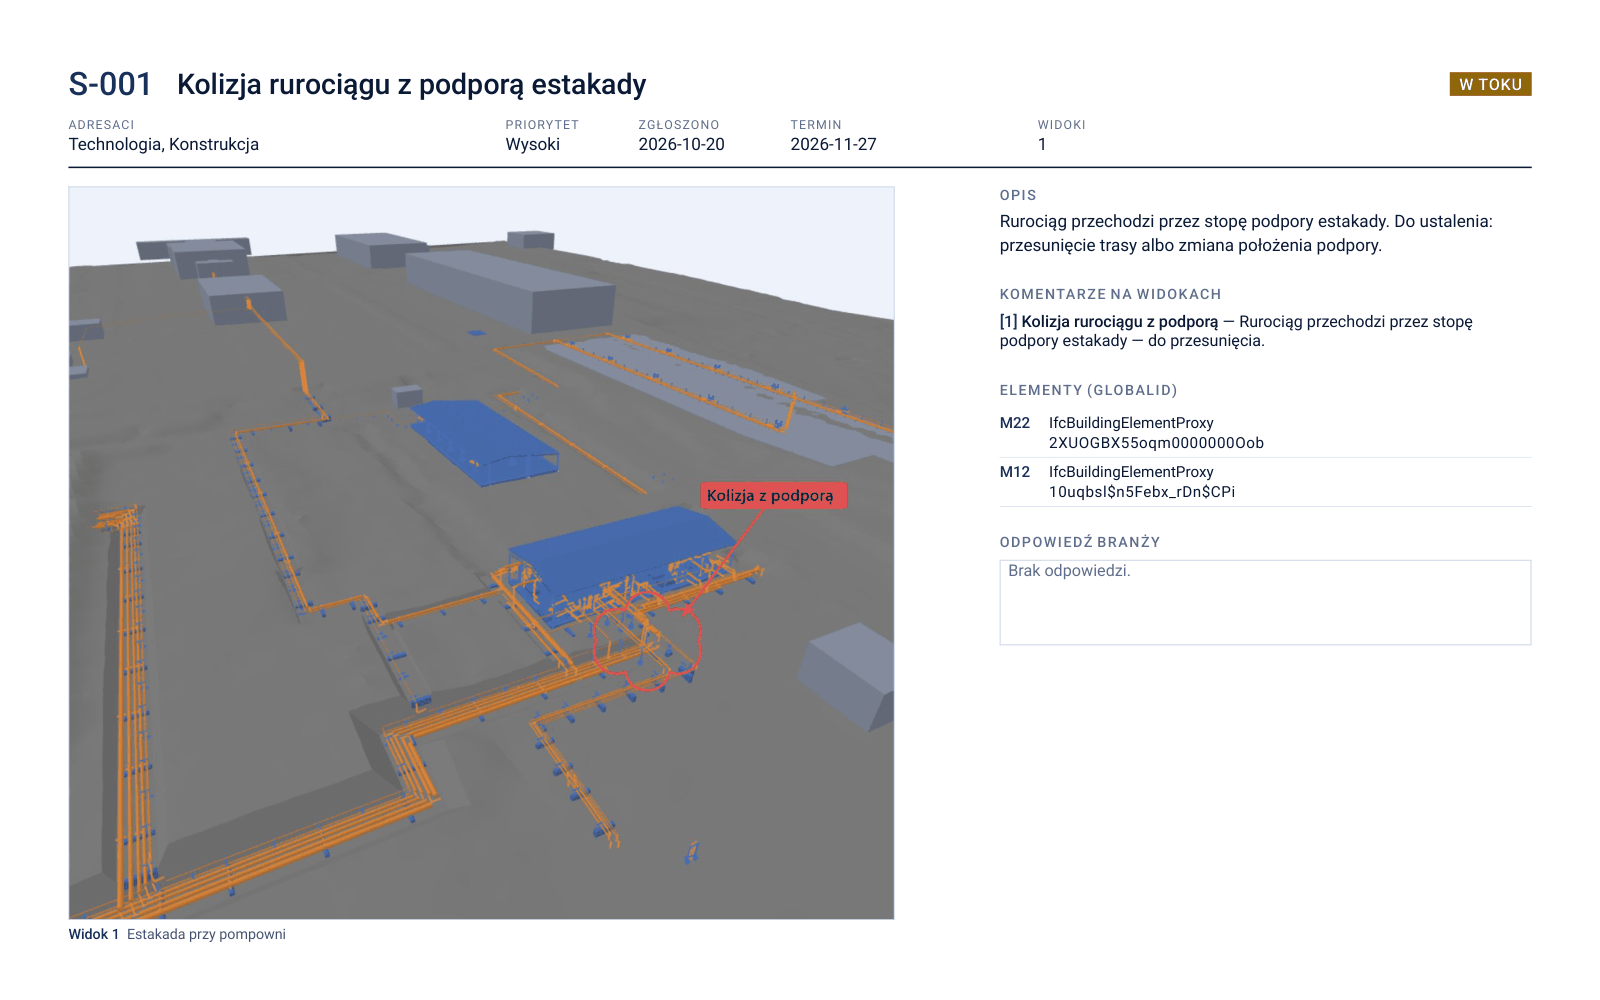Click the 'KOMENTARZE NA WIDOKACH' heading

coord(1111,294)
